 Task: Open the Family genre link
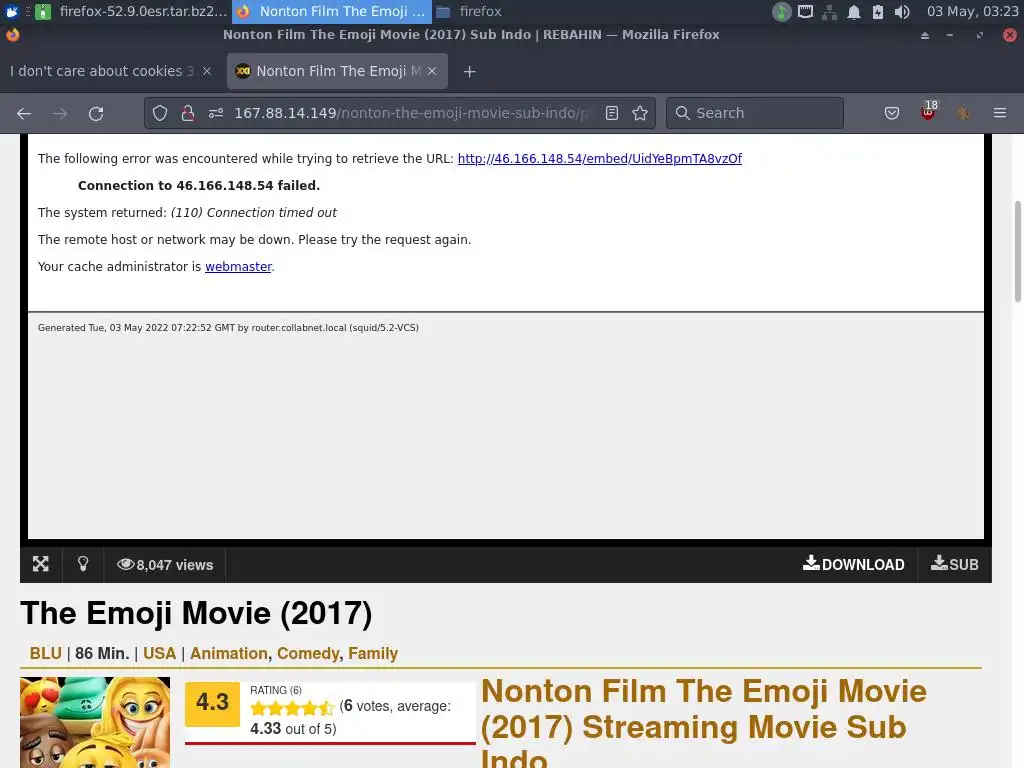[x=373, y=654]
